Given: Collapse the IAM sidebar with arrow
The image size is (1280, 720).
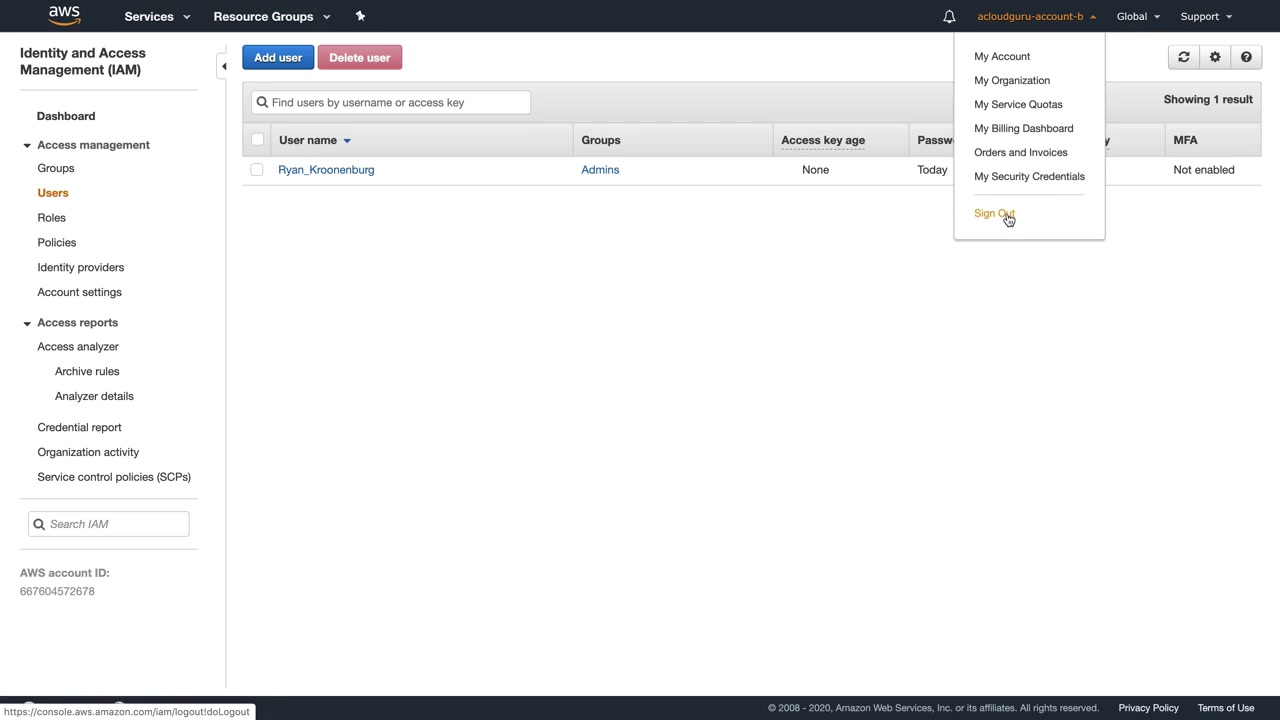Looking at the screenshot, I should [224, 66].
